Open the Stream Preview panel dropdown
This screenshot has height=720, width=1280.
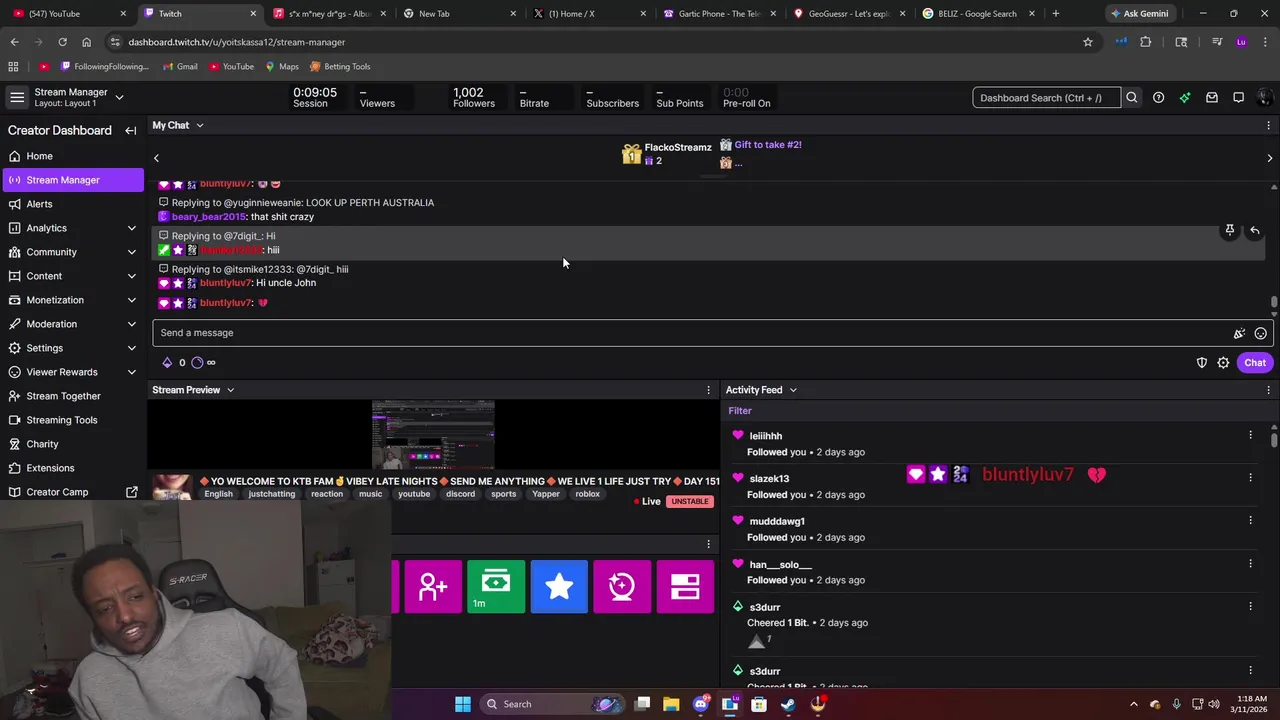click(230, 390)
